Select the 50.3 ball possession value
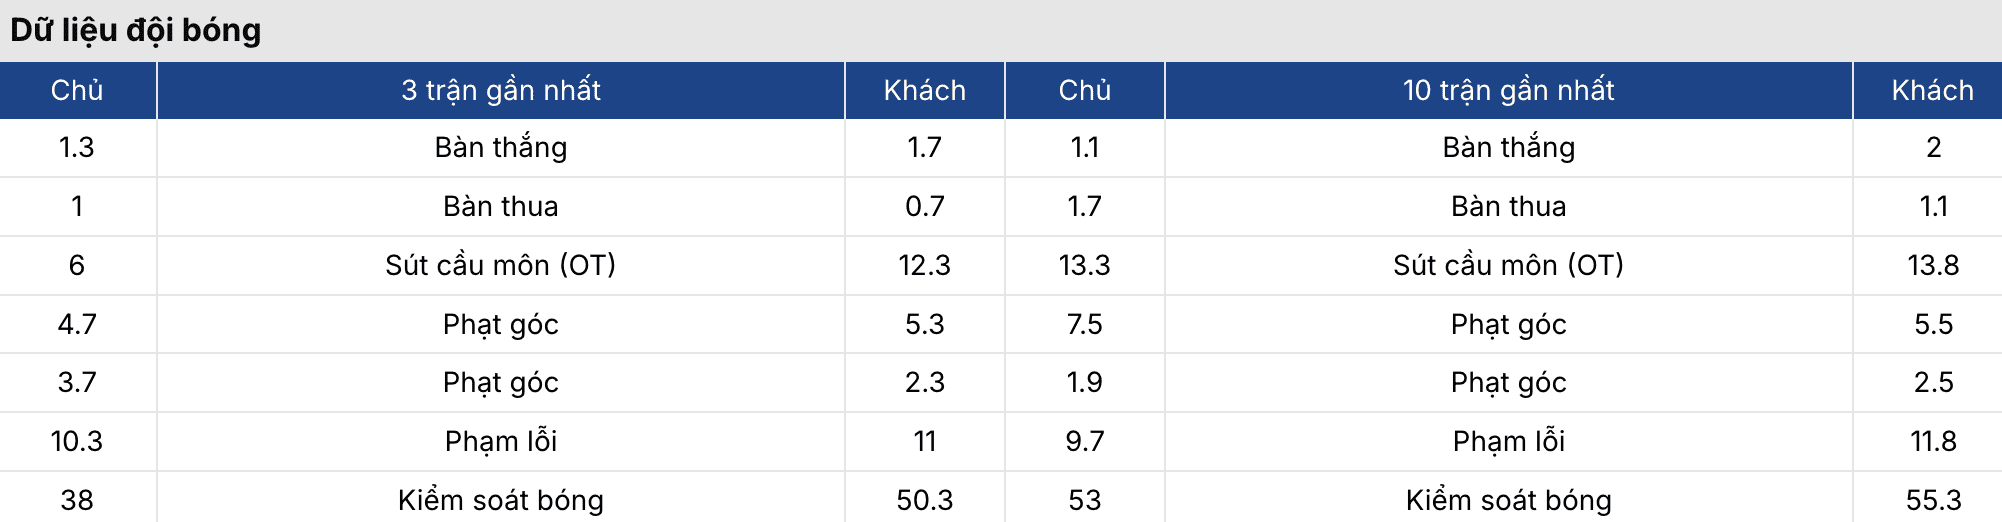Image resolution: width=2002 pixels, height=522 pixels. [x=924, y=500]
